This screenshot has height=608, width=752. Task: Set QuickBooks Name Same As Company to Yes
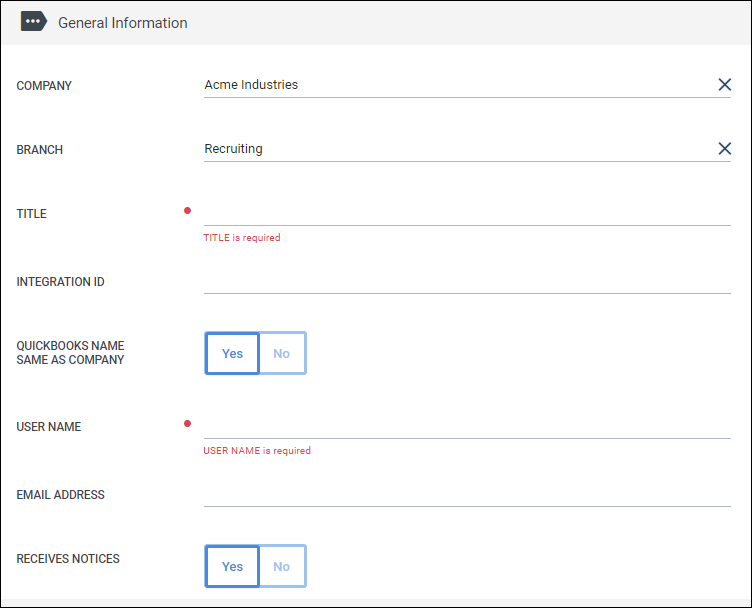tap(232, 353)
